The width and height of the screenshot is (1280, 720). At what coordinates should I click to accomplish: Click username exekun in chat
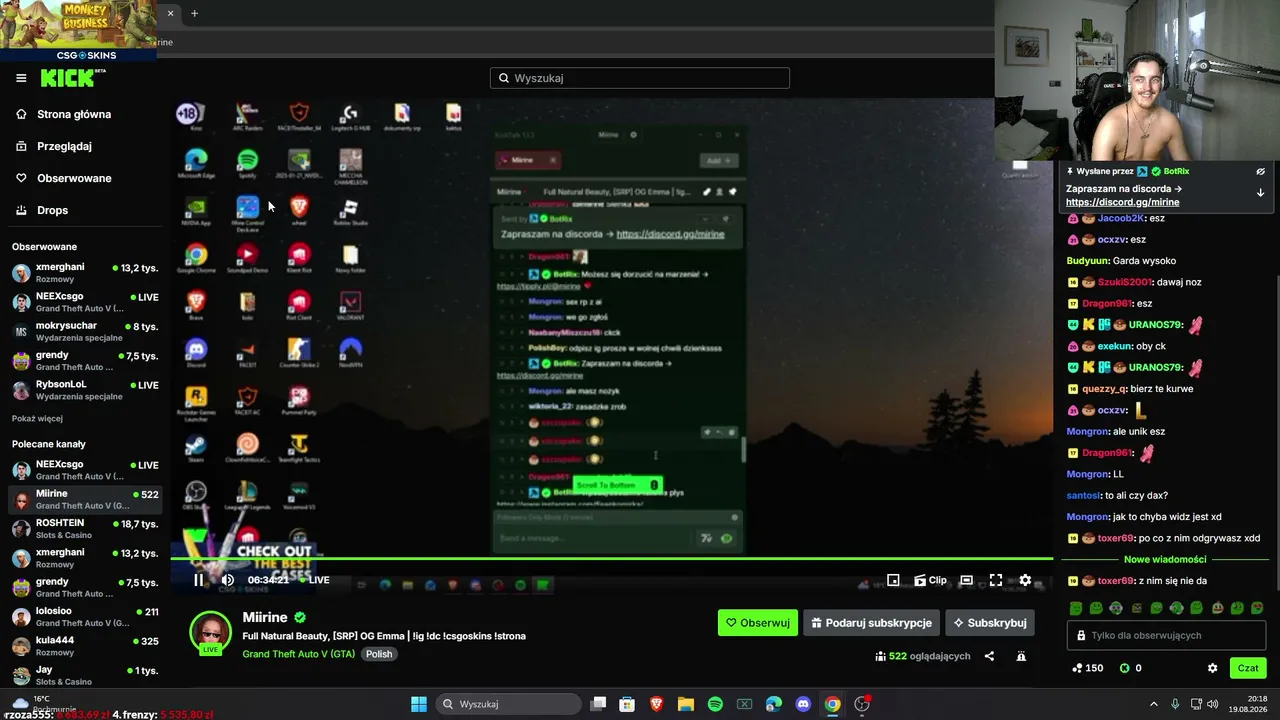[x=1114, y=346]
